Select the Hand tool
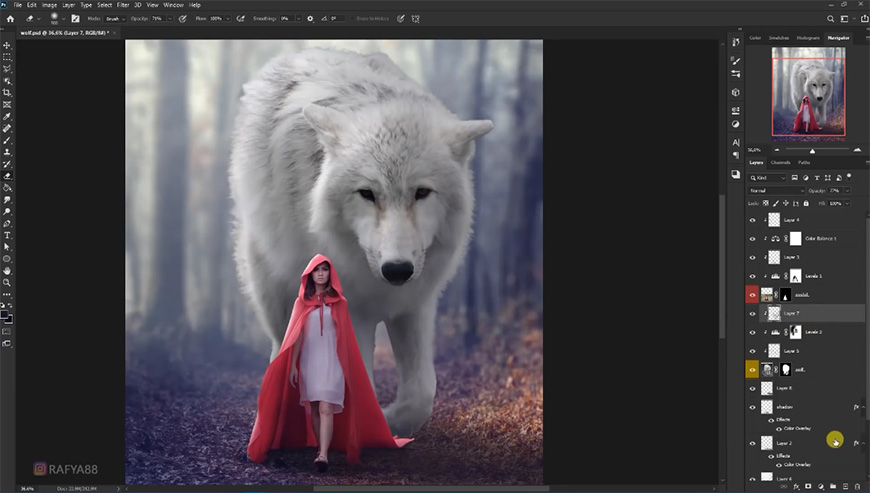The height and width of the screenshot is (493, 870). tap(7, 271)
